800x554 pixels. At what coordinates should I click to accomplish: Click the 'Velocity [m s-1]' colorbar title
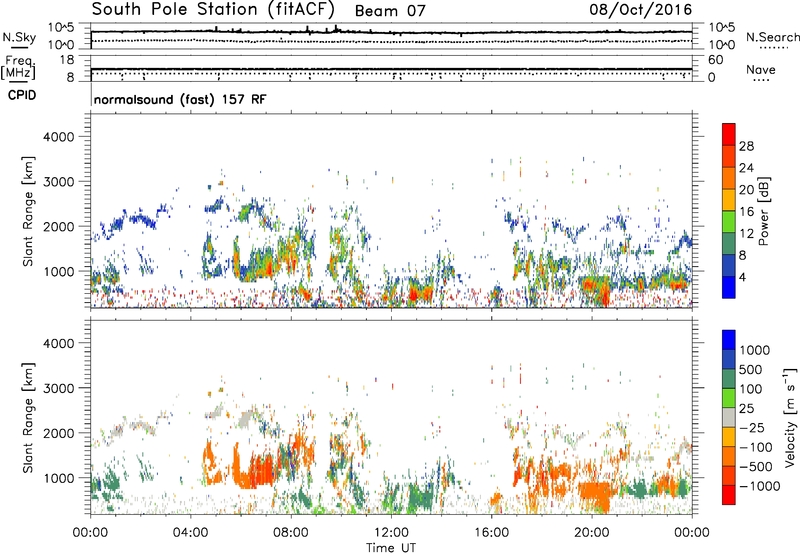point(790,417)
